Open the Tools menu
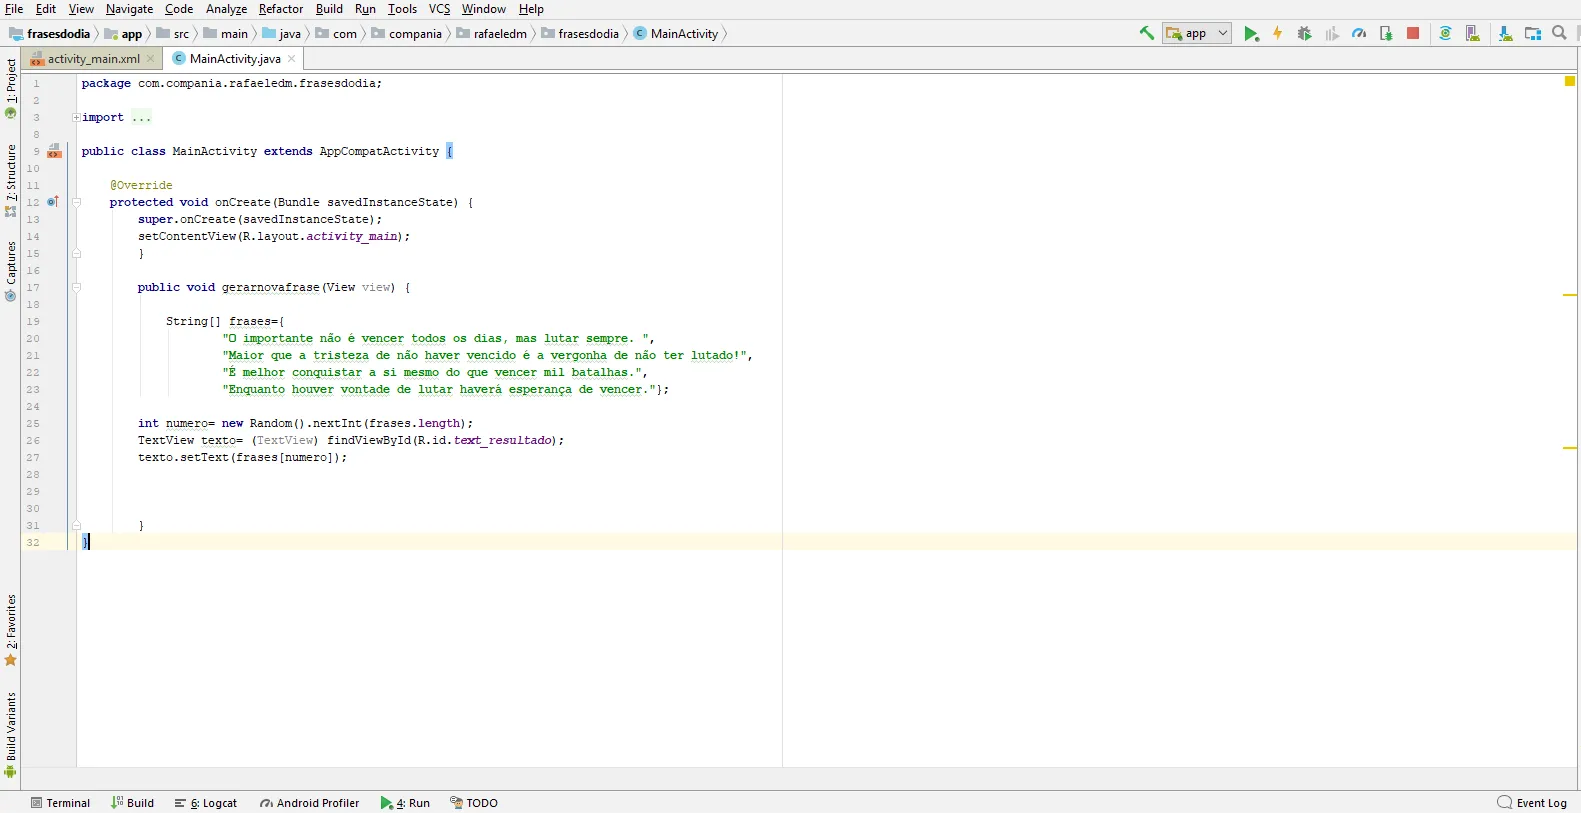The width and height of the screenshot is (1581, 813). pyautogui.click(x=402, y=9)
